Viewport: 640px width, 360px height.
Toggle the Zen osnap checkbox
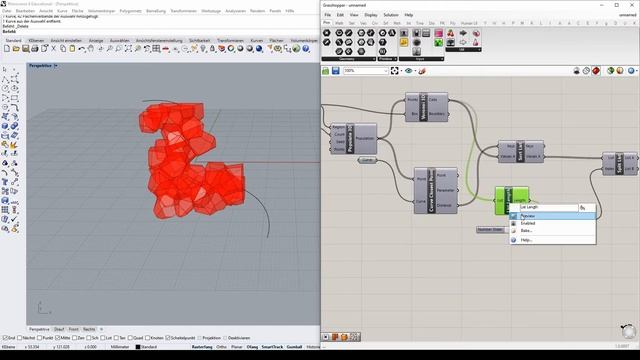[x=74, y=338]
